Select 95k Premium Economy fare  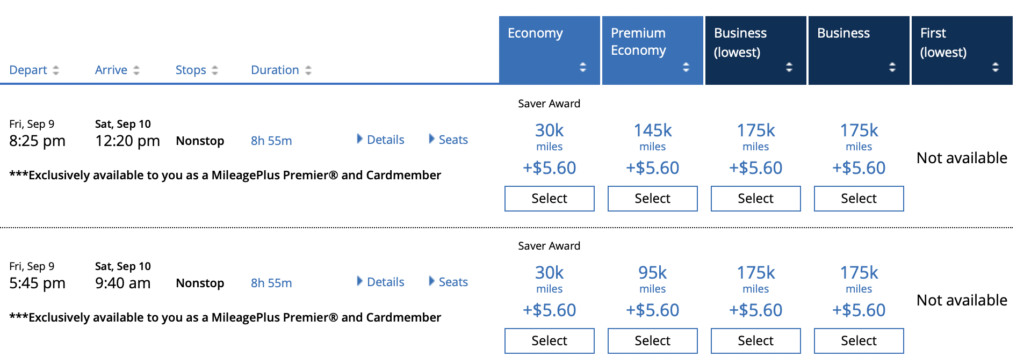pos(652,341)
